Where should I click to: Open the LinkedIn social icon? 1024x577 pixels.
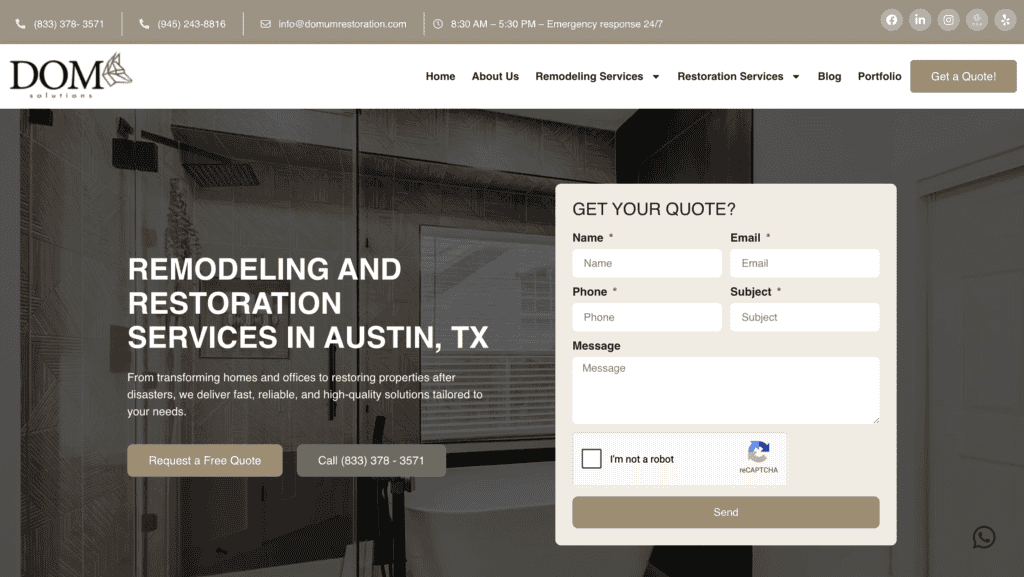point(920,20)
